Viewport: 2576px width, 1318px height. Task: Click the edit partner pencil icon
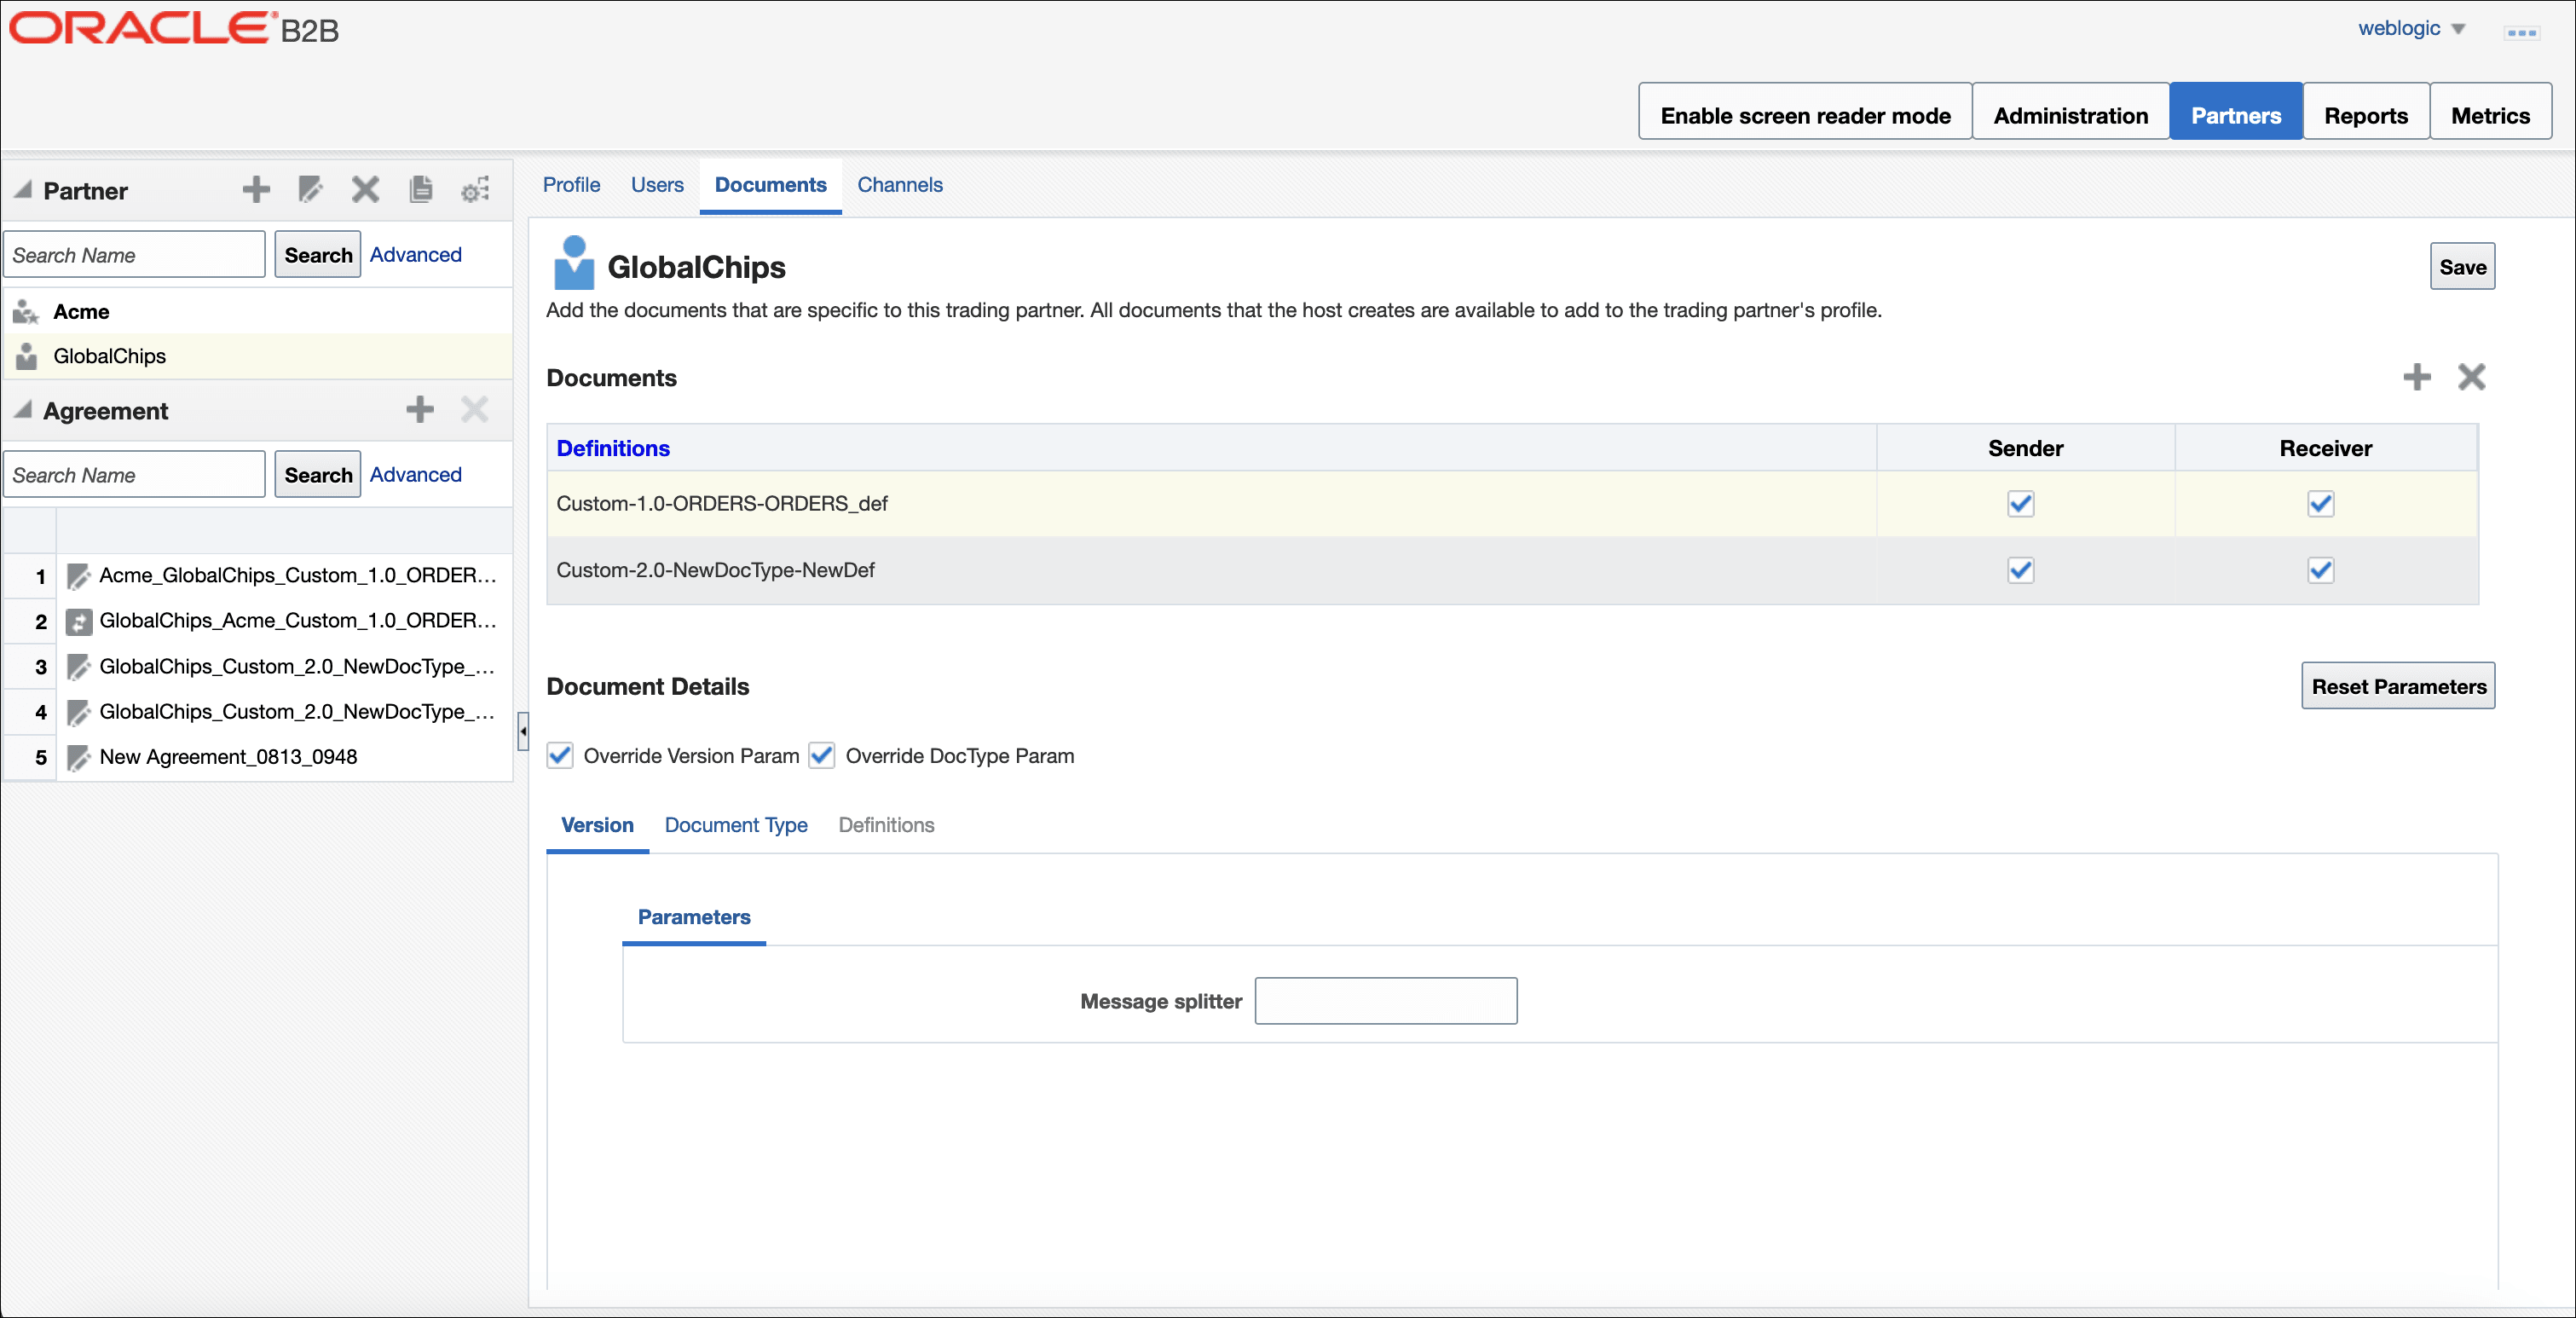(311, 190)
